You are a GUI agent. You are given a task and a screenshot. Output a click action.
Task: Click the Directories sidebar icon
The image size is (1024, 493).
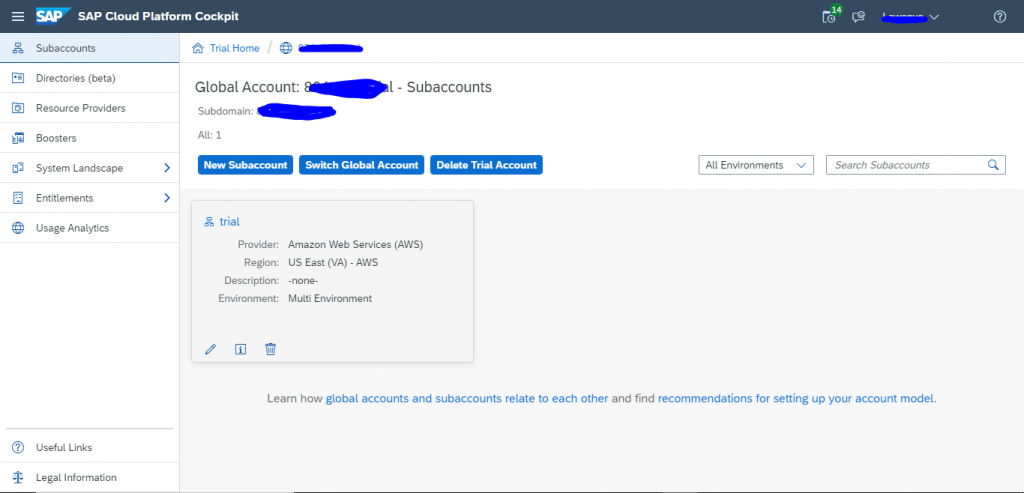[18, 78]
